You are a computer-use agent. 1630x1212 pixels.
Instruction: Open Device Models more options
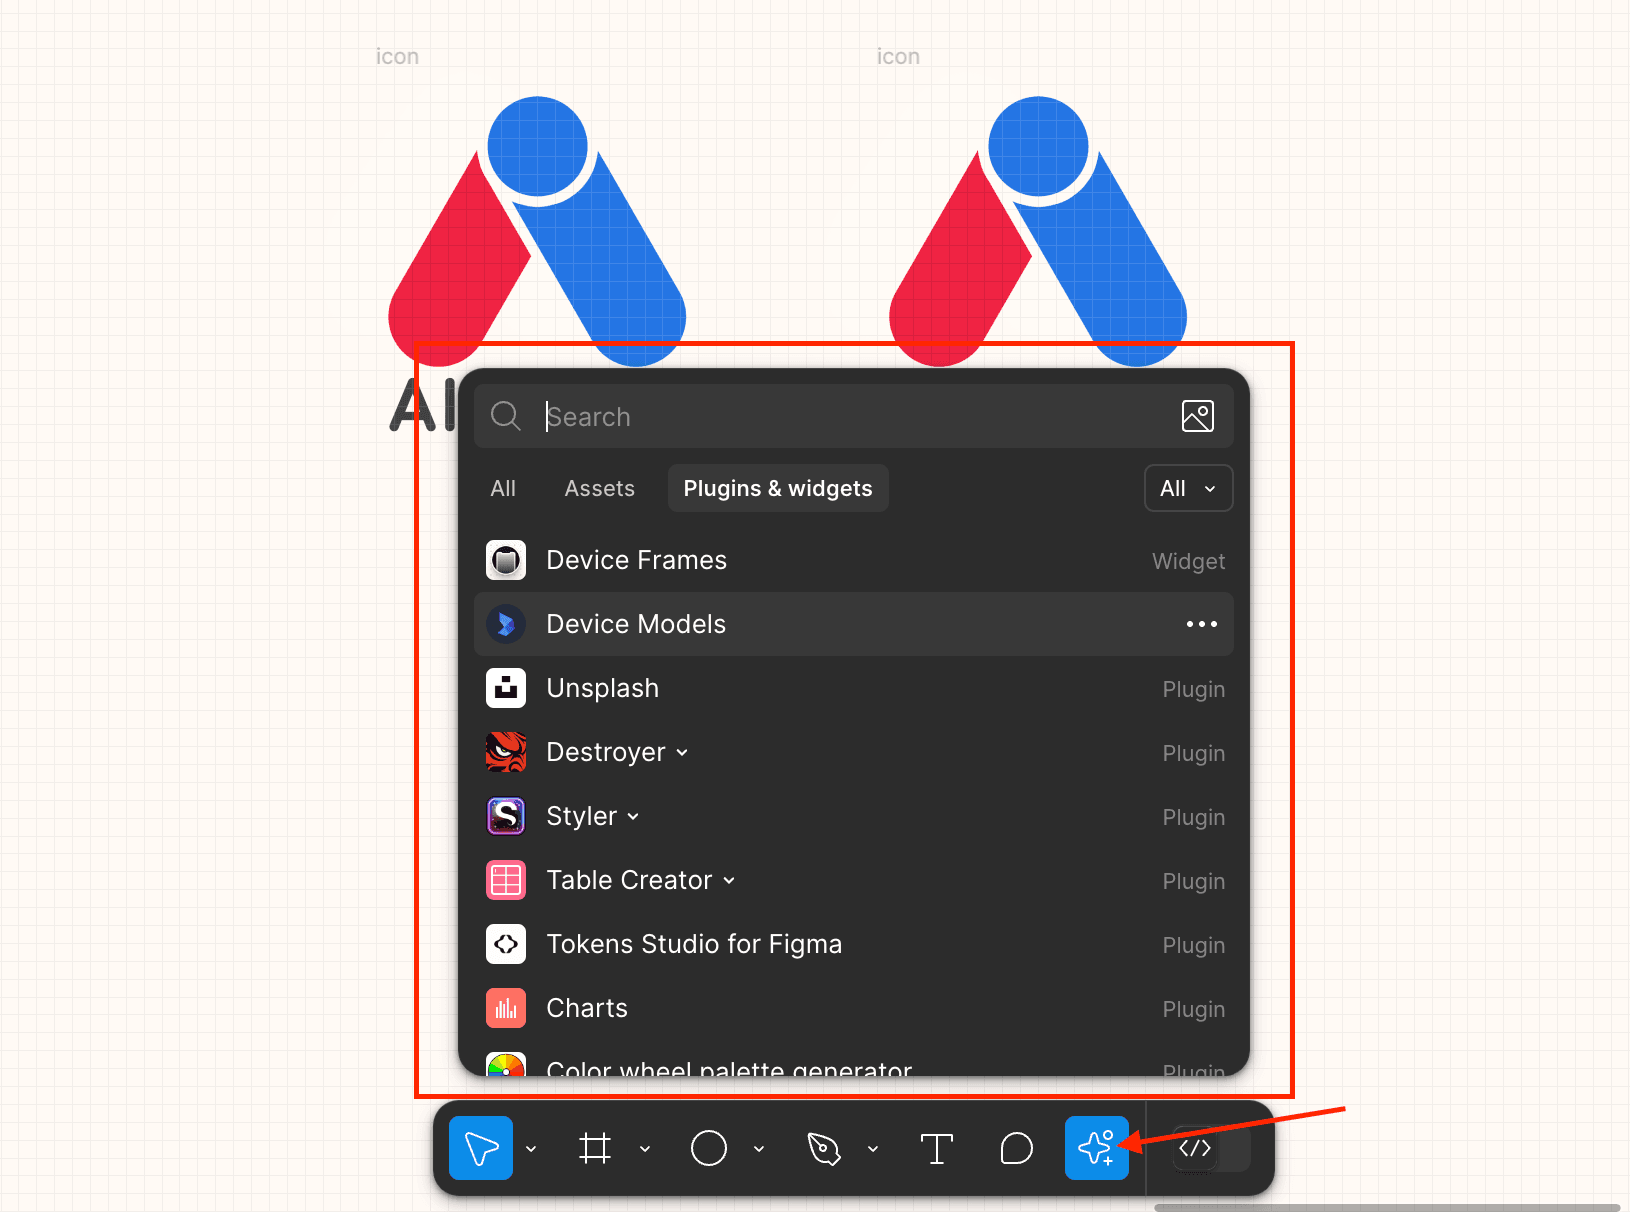pos(1202,624)
